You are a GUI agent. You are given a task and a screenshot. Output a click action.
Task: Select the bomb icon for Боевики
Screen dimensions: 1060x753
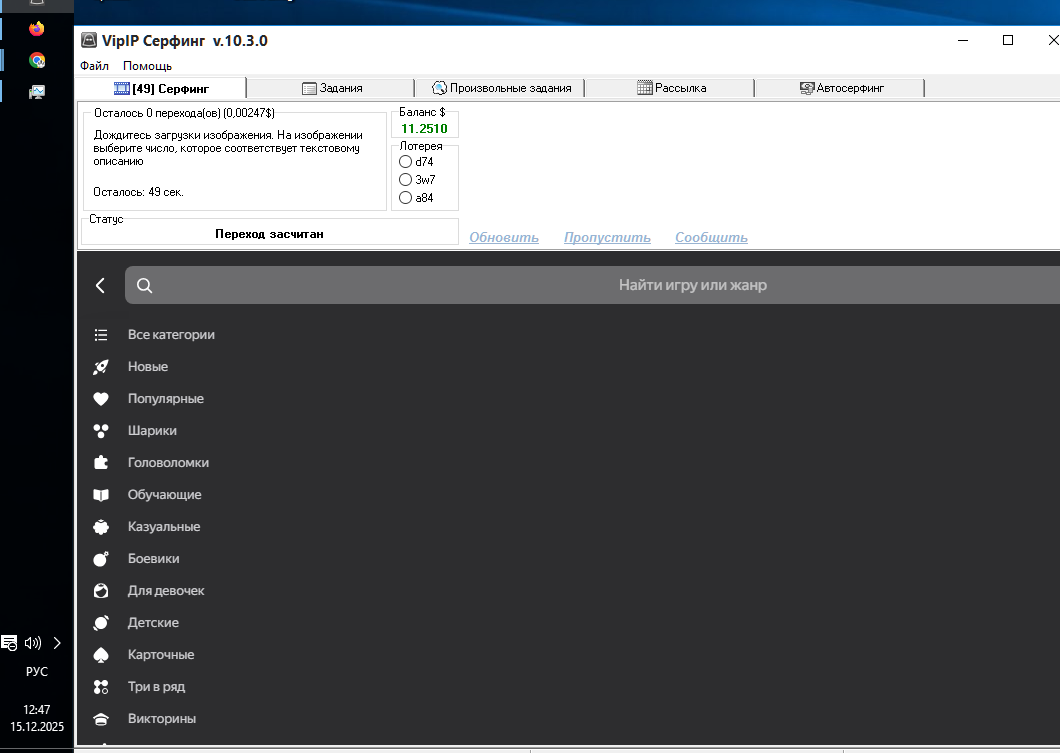[x=101, y=559]
